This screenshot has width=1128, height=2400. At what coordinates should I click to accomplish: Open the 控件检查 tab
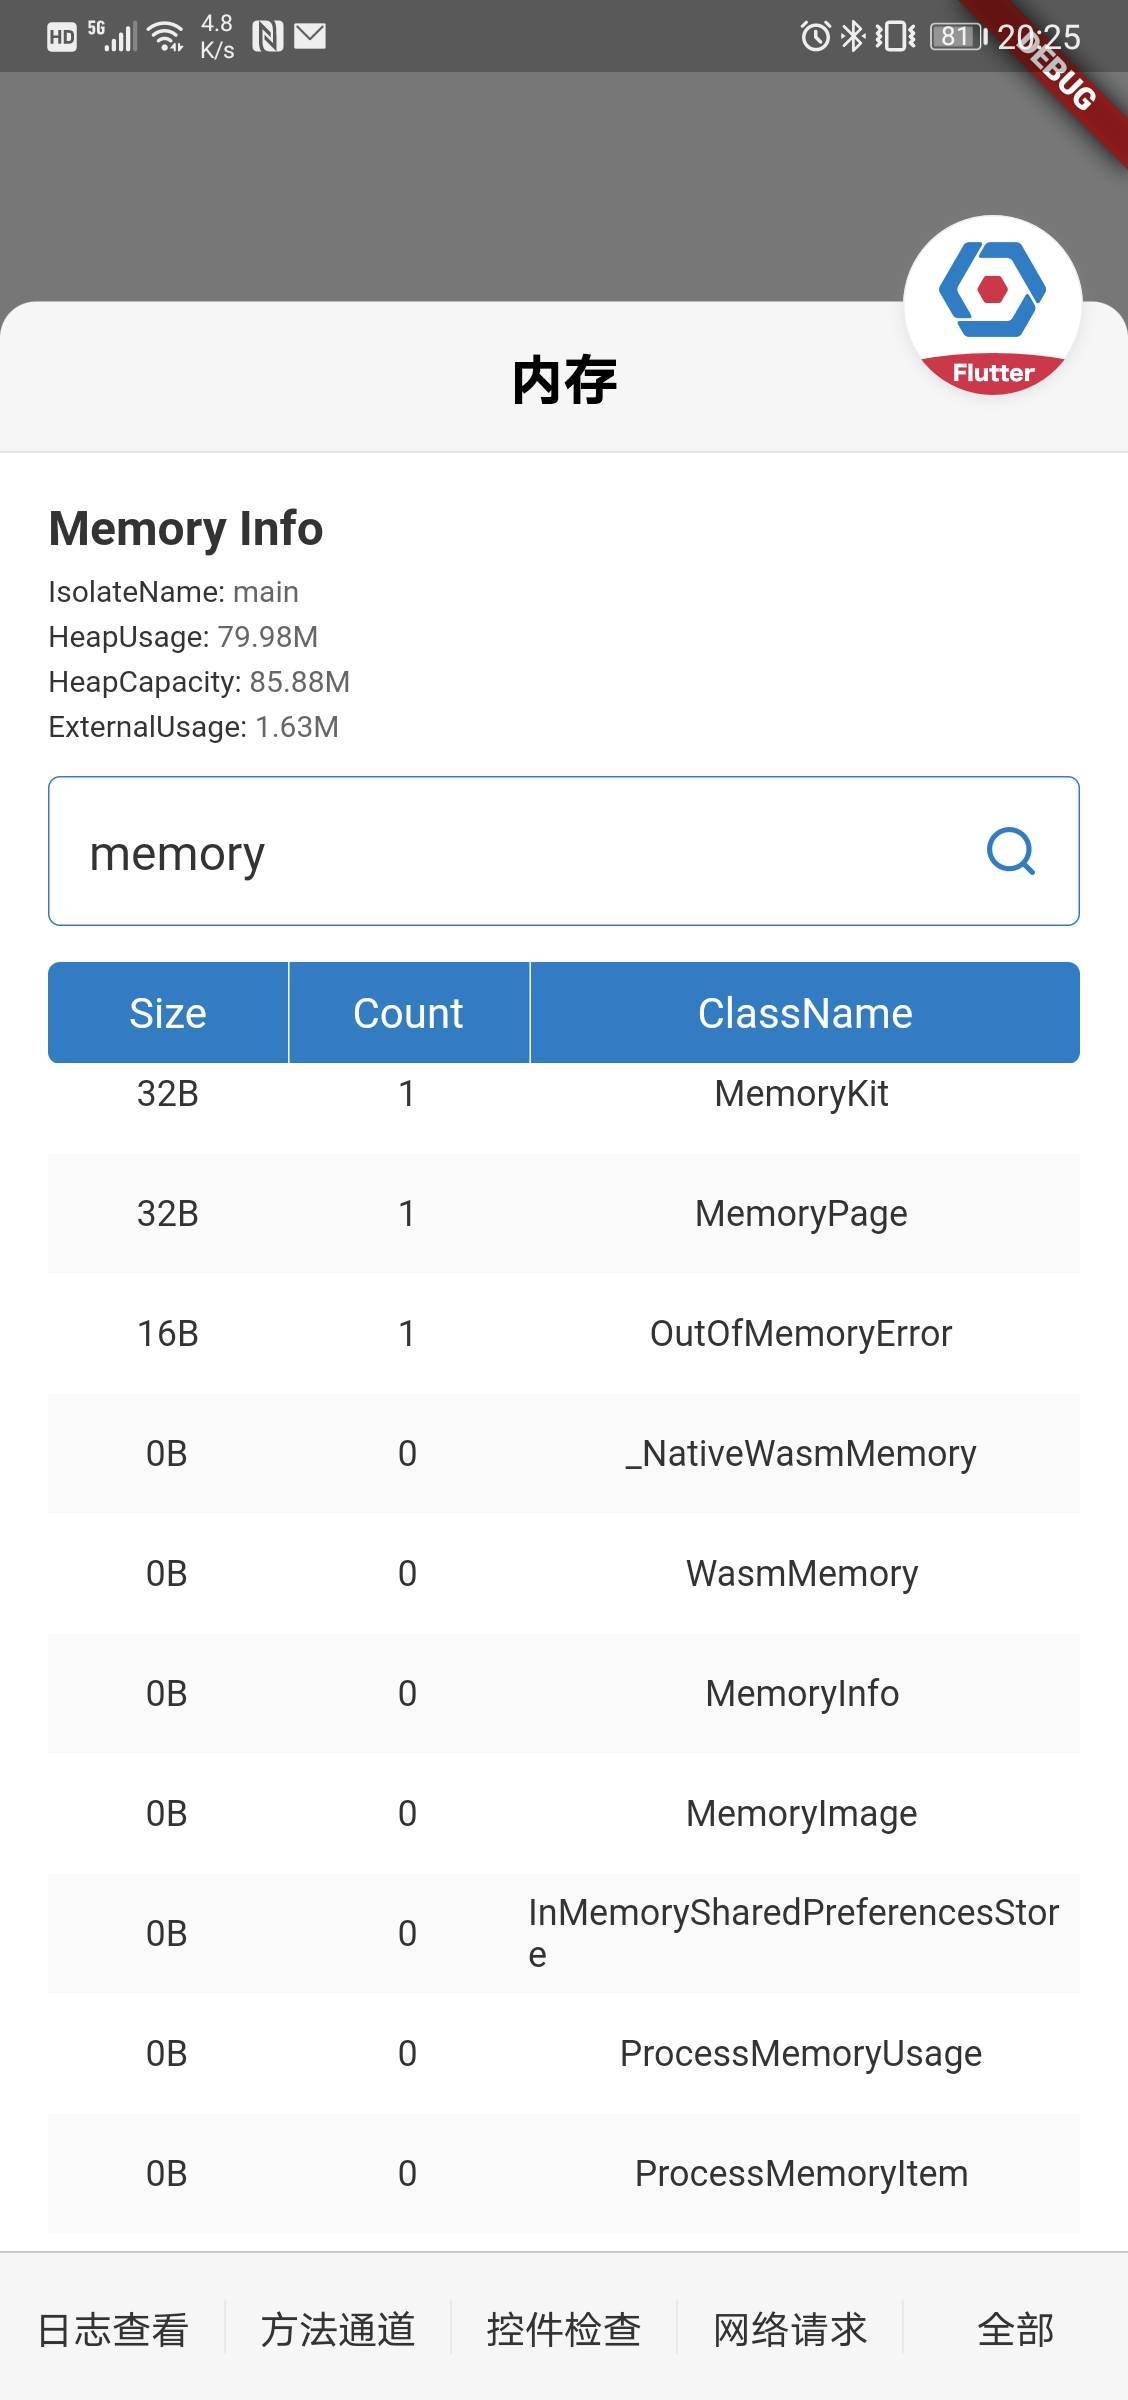pyautogui.click(x=564, y=2329)
